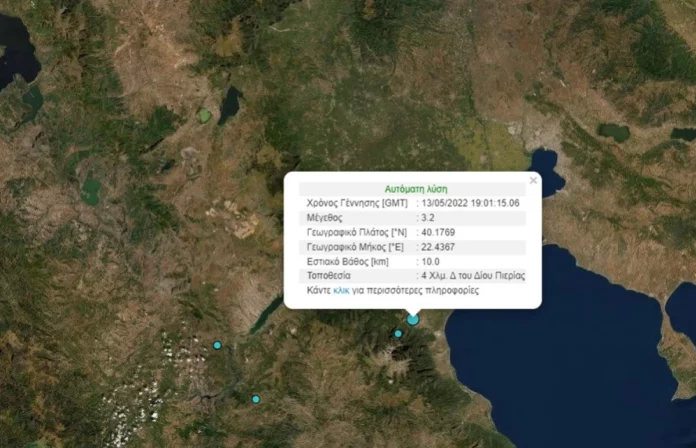Click the focal depth value 10.0

pyautogui.click(x=431, y=260)
